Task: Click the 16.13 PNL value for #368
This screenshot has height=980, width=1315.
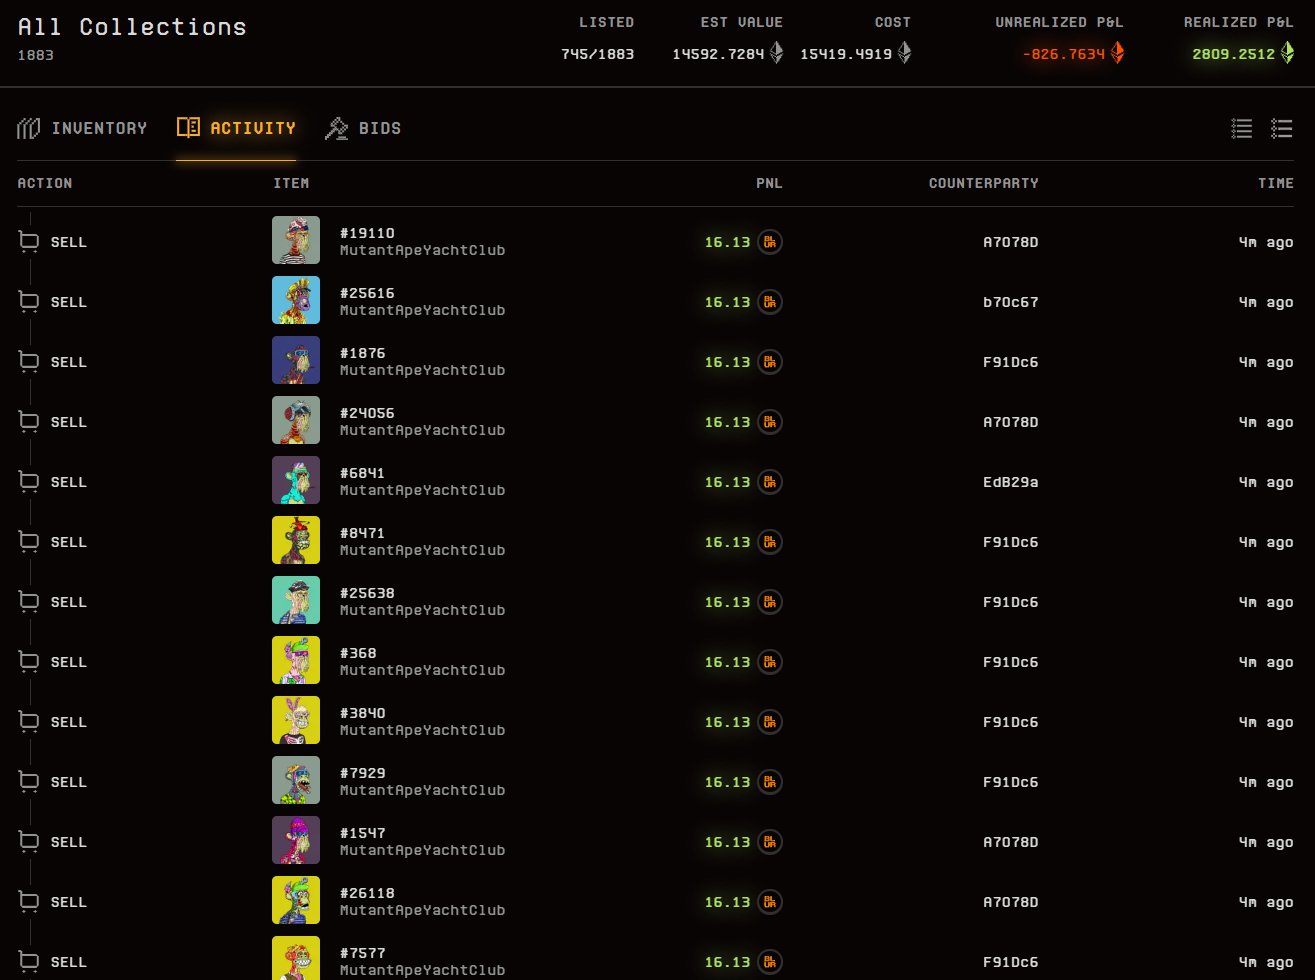Action: coord(727,662)
